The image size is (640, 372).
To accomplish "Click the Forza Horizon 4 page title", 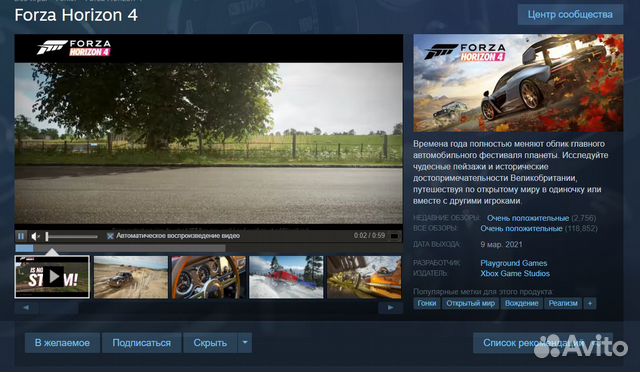I will click(x=76, y=15).
